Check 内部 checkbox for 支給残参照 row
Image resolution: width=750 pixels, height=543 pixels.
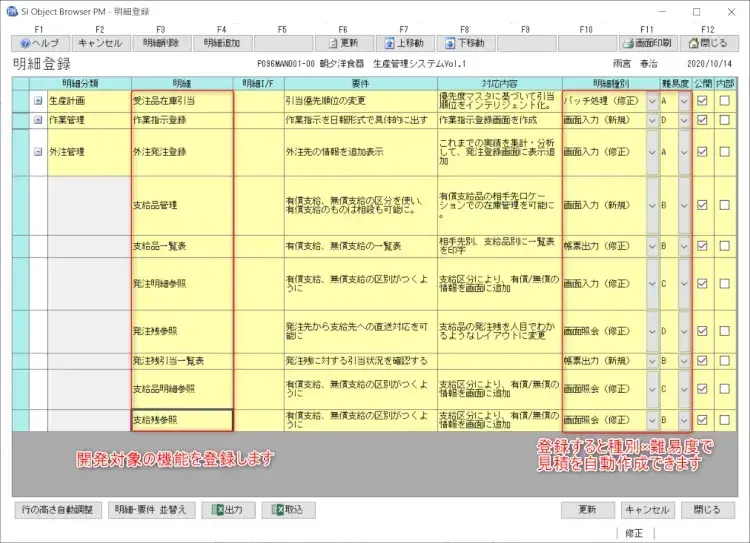click(725, 420)
